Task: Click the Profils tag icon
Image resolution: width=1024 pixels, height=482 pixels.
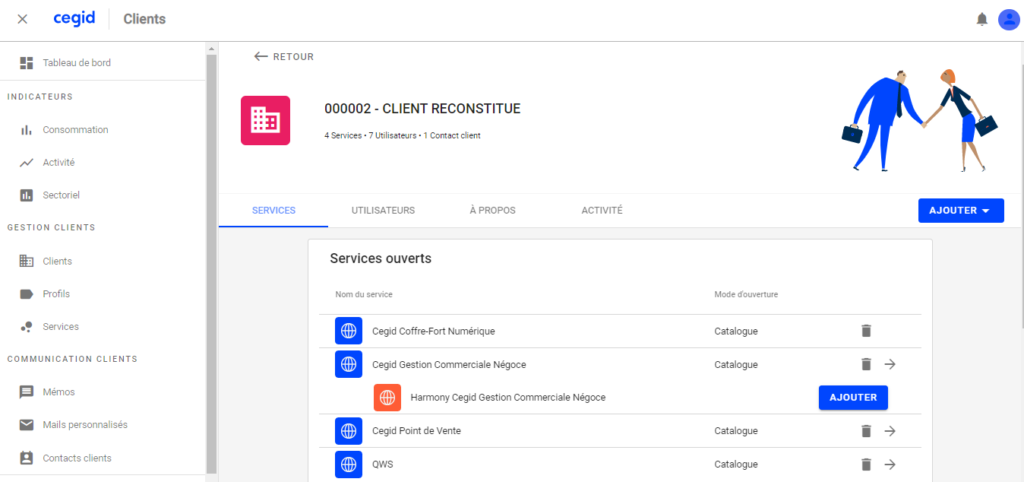Action: coord(26,294)
